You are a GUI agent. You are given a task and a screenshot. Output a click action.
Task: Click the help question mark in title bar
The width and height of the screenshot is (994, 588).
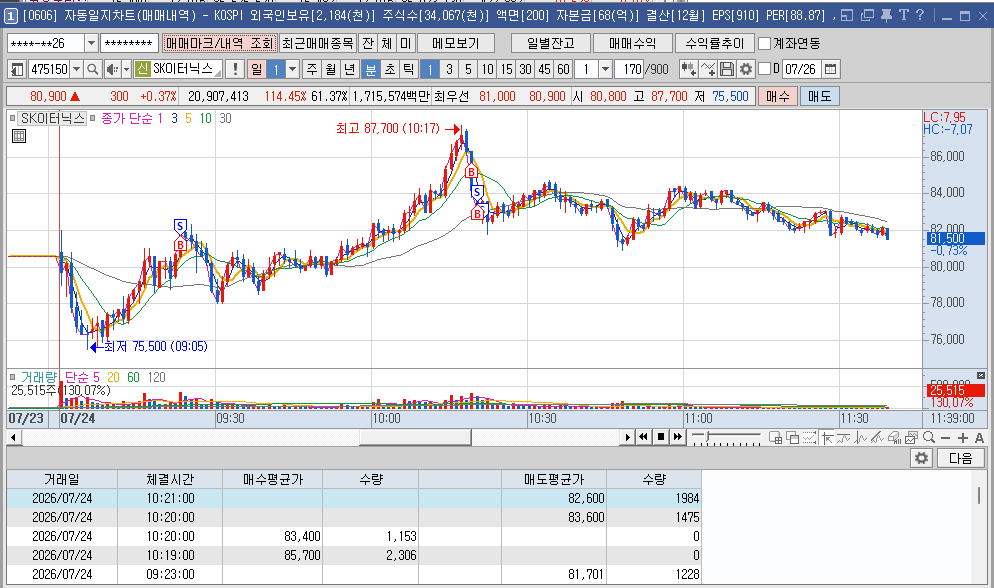[920, 15]
